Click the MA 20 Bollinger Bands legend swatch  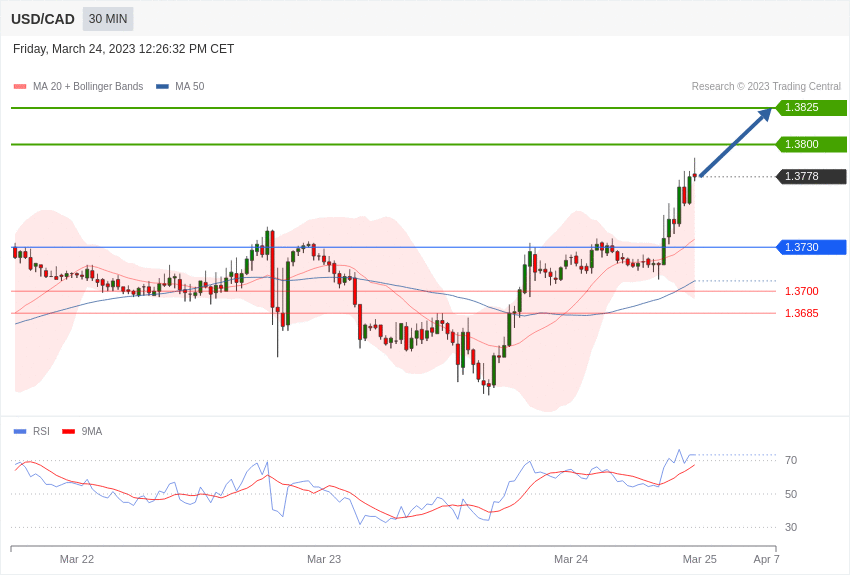(20, 87)
